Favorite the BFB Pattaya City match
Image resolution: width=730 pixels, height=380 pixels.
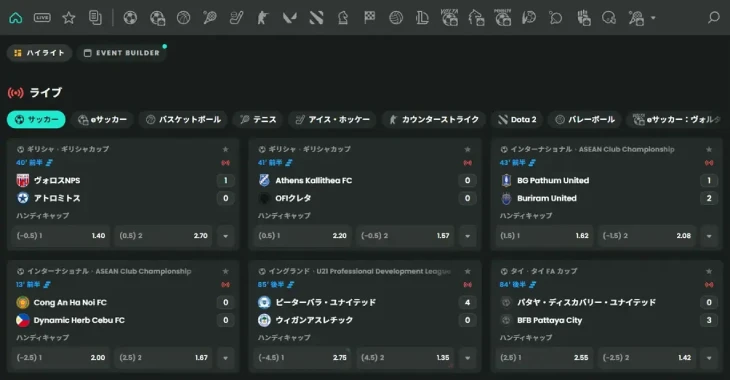(709, 271)
